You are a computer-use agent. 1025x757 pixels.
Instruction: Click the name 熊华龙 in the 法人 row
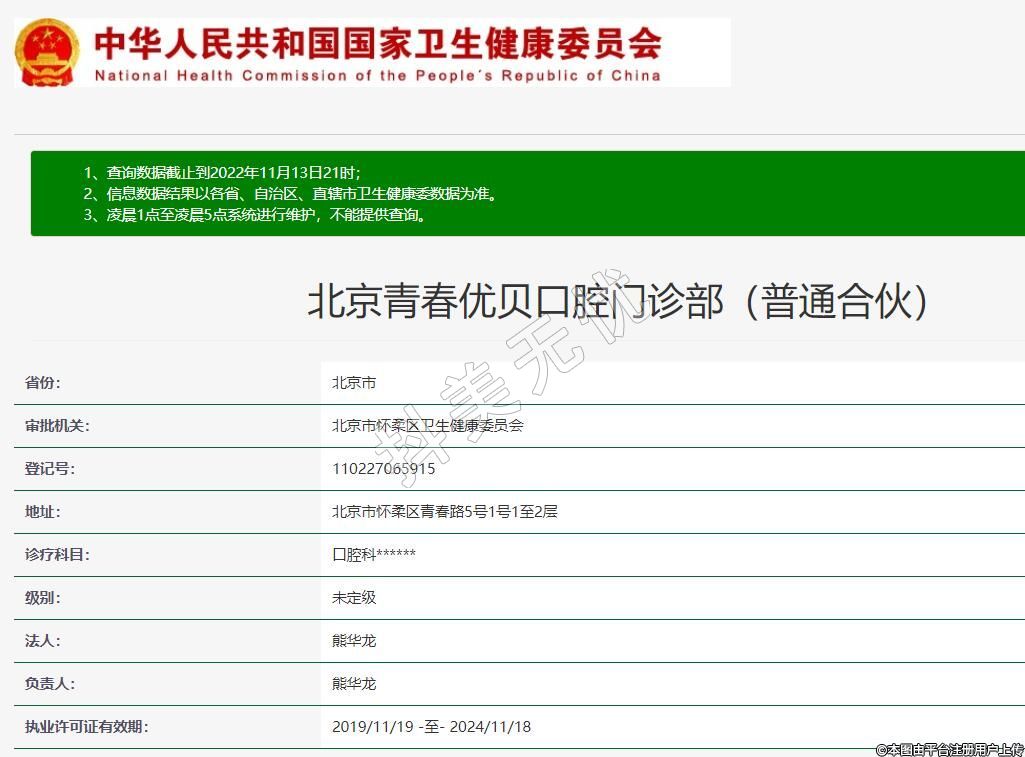(354, 641)
